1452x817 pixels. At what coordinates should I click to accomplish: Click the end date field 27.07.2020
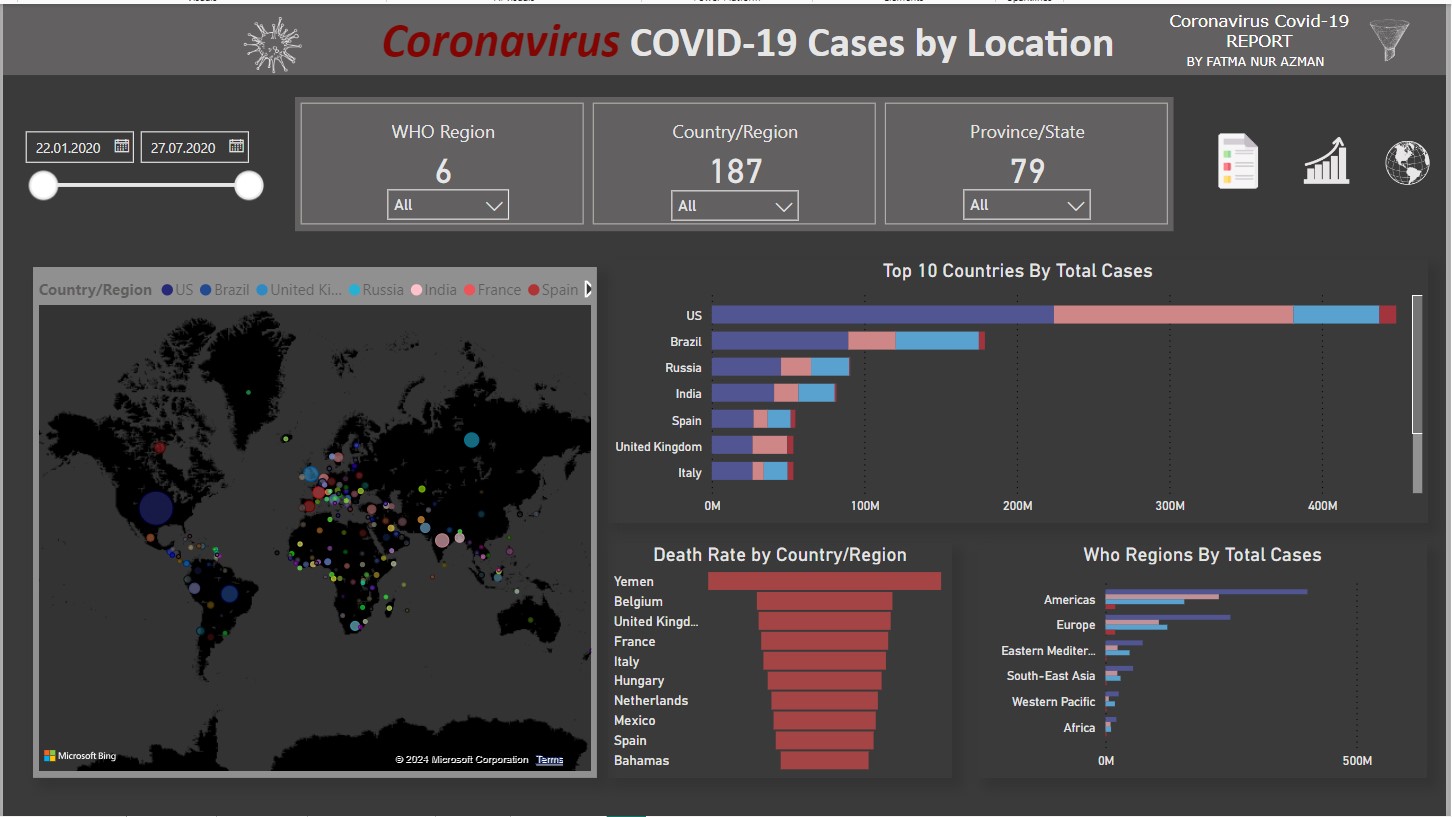click(195, 147)
